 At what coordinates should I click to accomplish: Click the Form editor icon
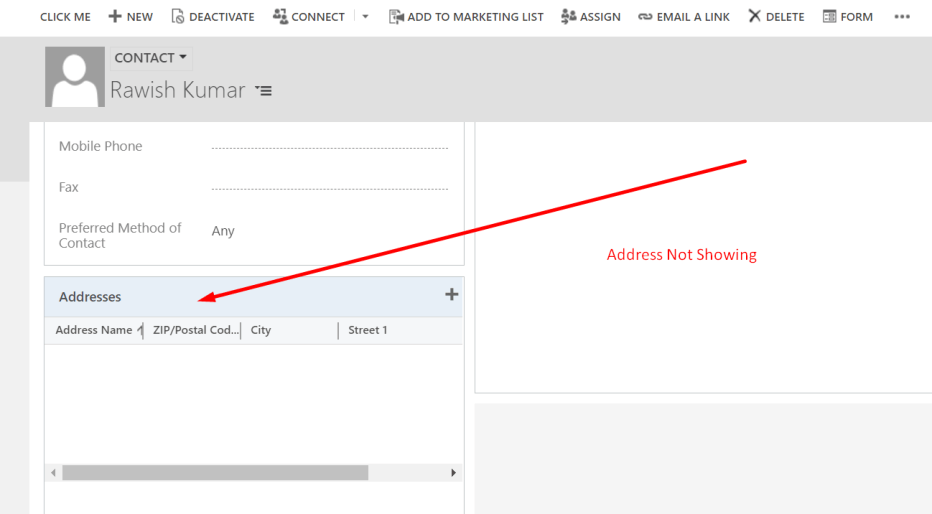(x=829, y=17)
